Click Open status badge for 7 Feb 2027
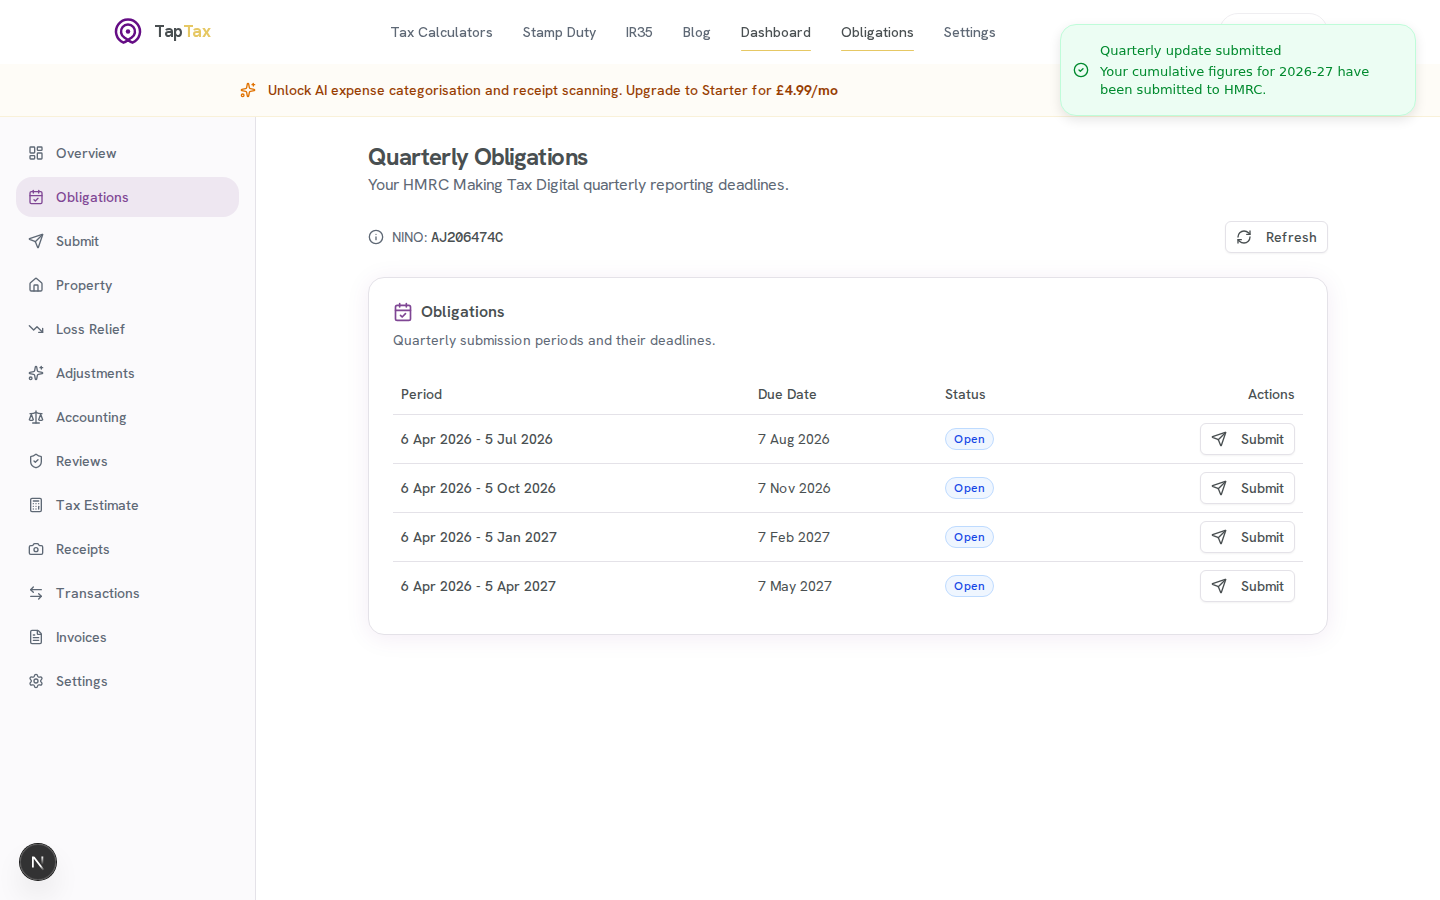The height and width of the screenshot is (900, 1440). (969, 537)
